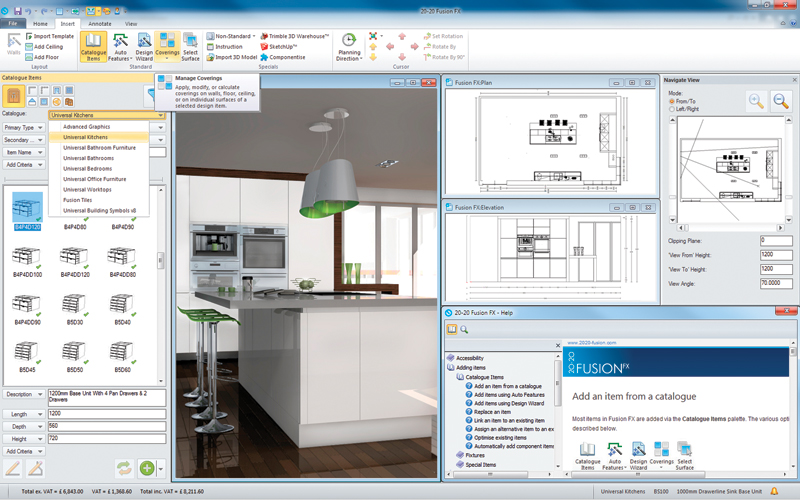Activate the Select Surface tool
Viewport: 800px width, 500px height.
(190, 47)
